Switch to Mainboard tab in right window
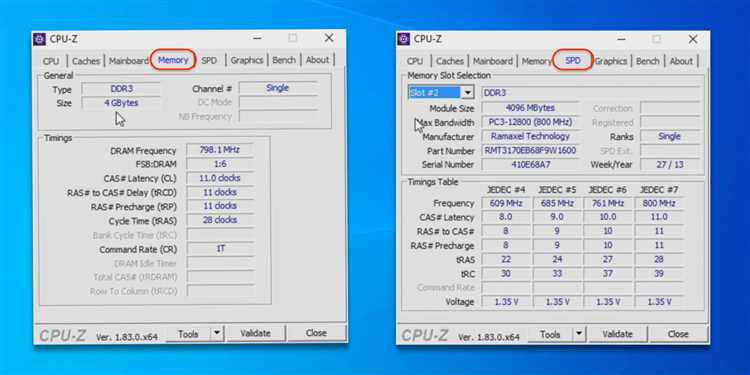This screenshot has height=375, width=750. 493,62
